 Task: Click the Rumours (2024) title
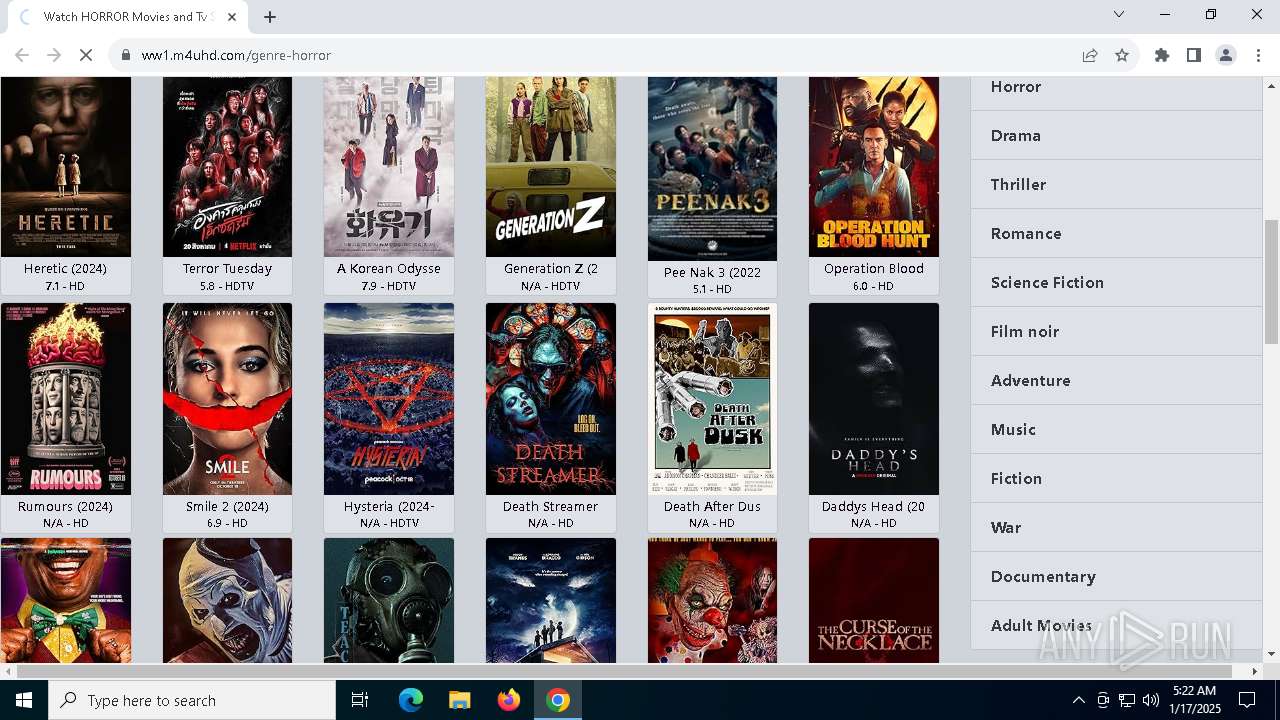point(66,506)
